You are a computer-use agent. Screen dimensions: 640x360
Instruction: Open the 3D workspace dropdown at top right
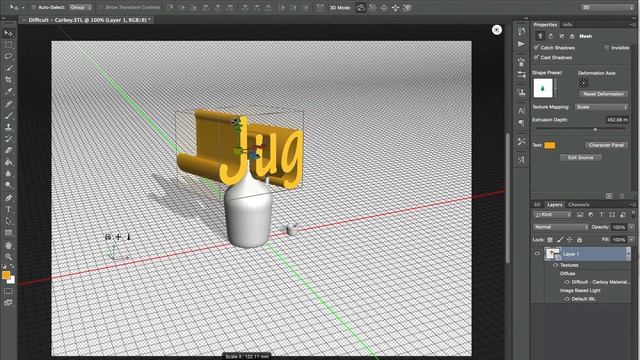click(x=607, y=7)
